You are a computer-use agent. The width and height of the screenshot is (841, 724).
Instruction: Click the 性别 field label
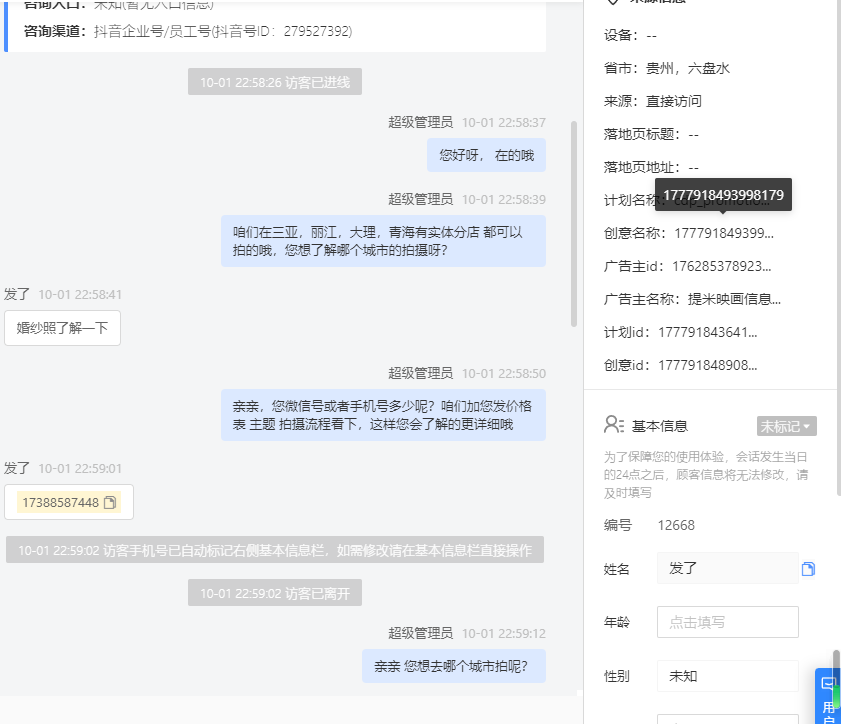tap(617, 676)
